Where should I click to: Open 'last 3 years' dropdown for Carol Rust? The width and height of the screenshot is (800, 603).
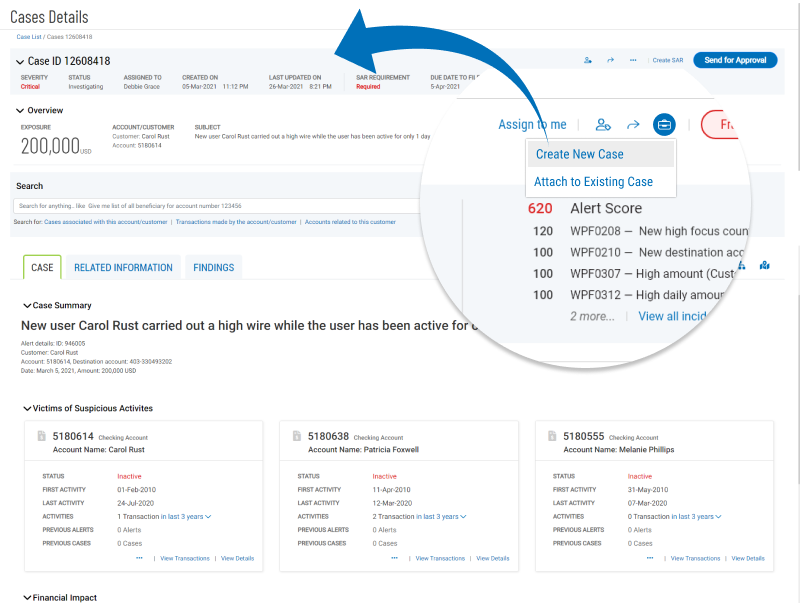189,516
